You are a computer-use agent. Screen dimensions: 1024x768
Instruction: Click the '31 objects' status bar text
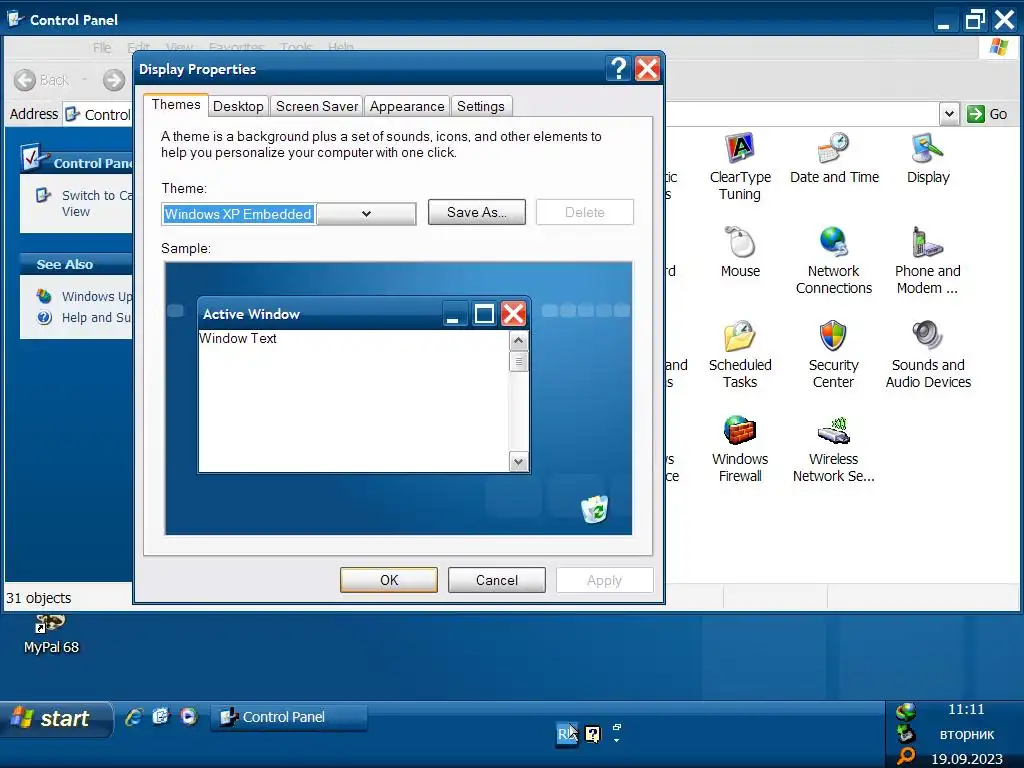tap(39, 598)
